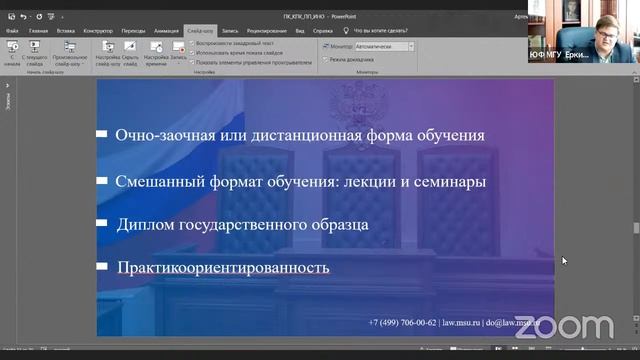This screenshot has width=640, height=360.
Task: Click the lightbulb Tell Me icon
Action: point(346,31)
